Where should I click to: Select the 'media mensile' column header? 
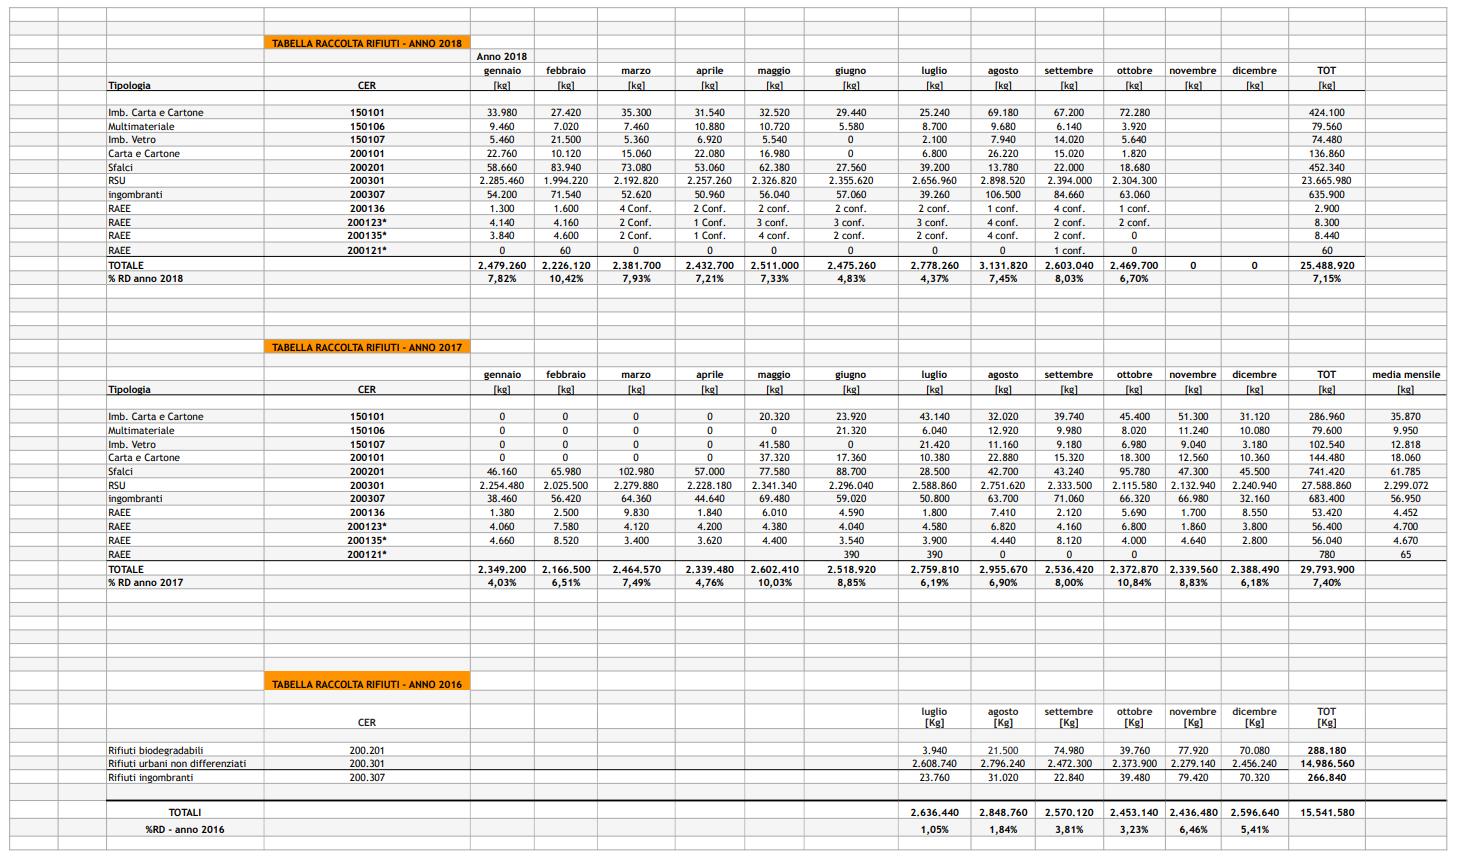(x=1405, y=375)
